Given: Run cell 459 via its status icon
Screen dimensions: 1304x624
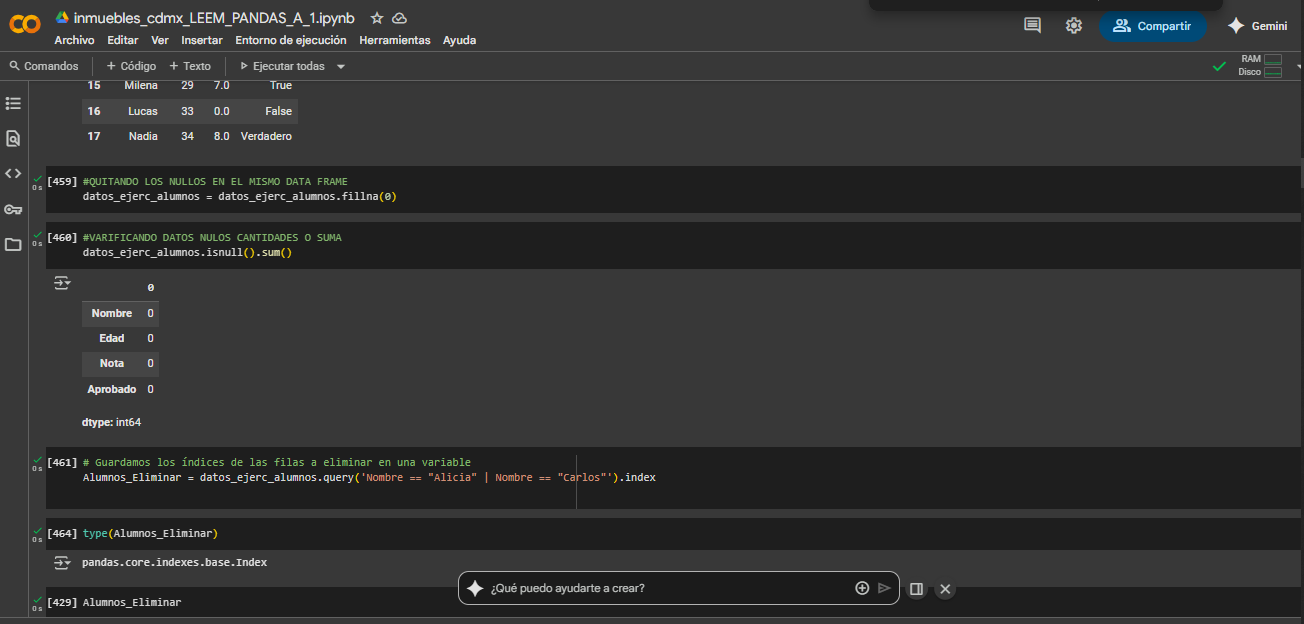Looking at the screenshot, I should tap(37, 182).
